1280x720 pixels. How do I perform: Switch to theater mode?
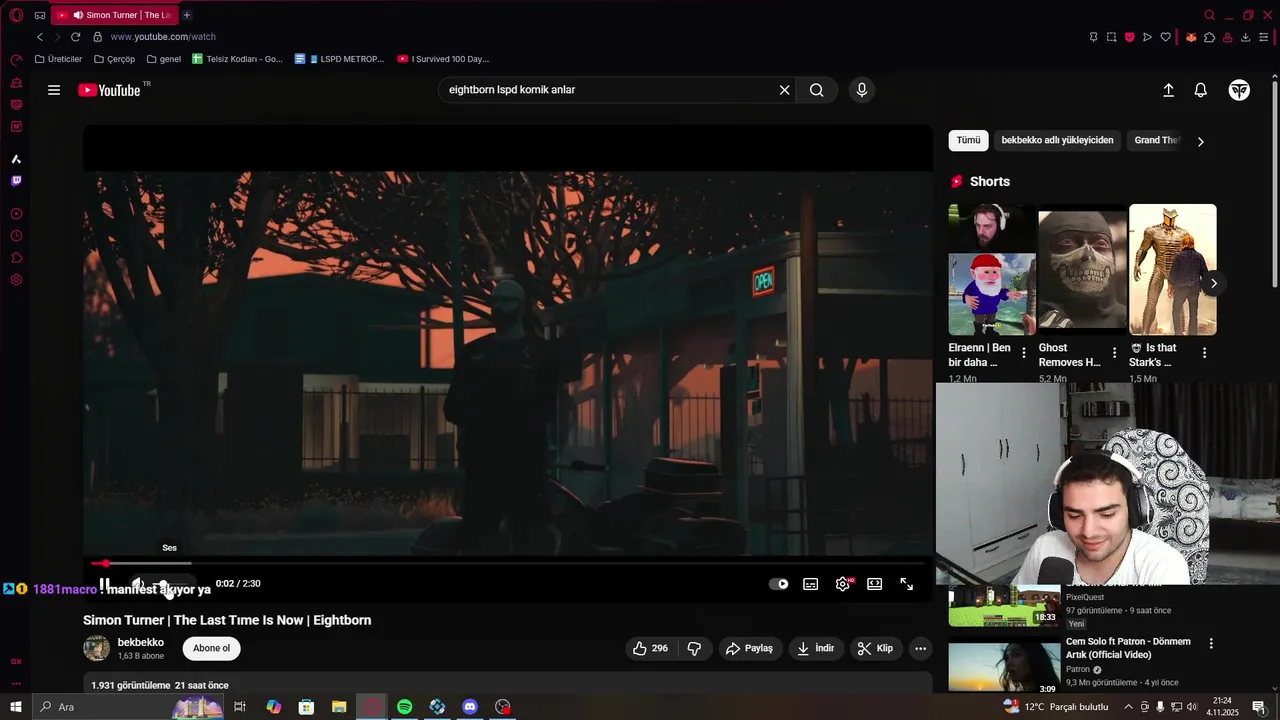(x=875, y=584)
